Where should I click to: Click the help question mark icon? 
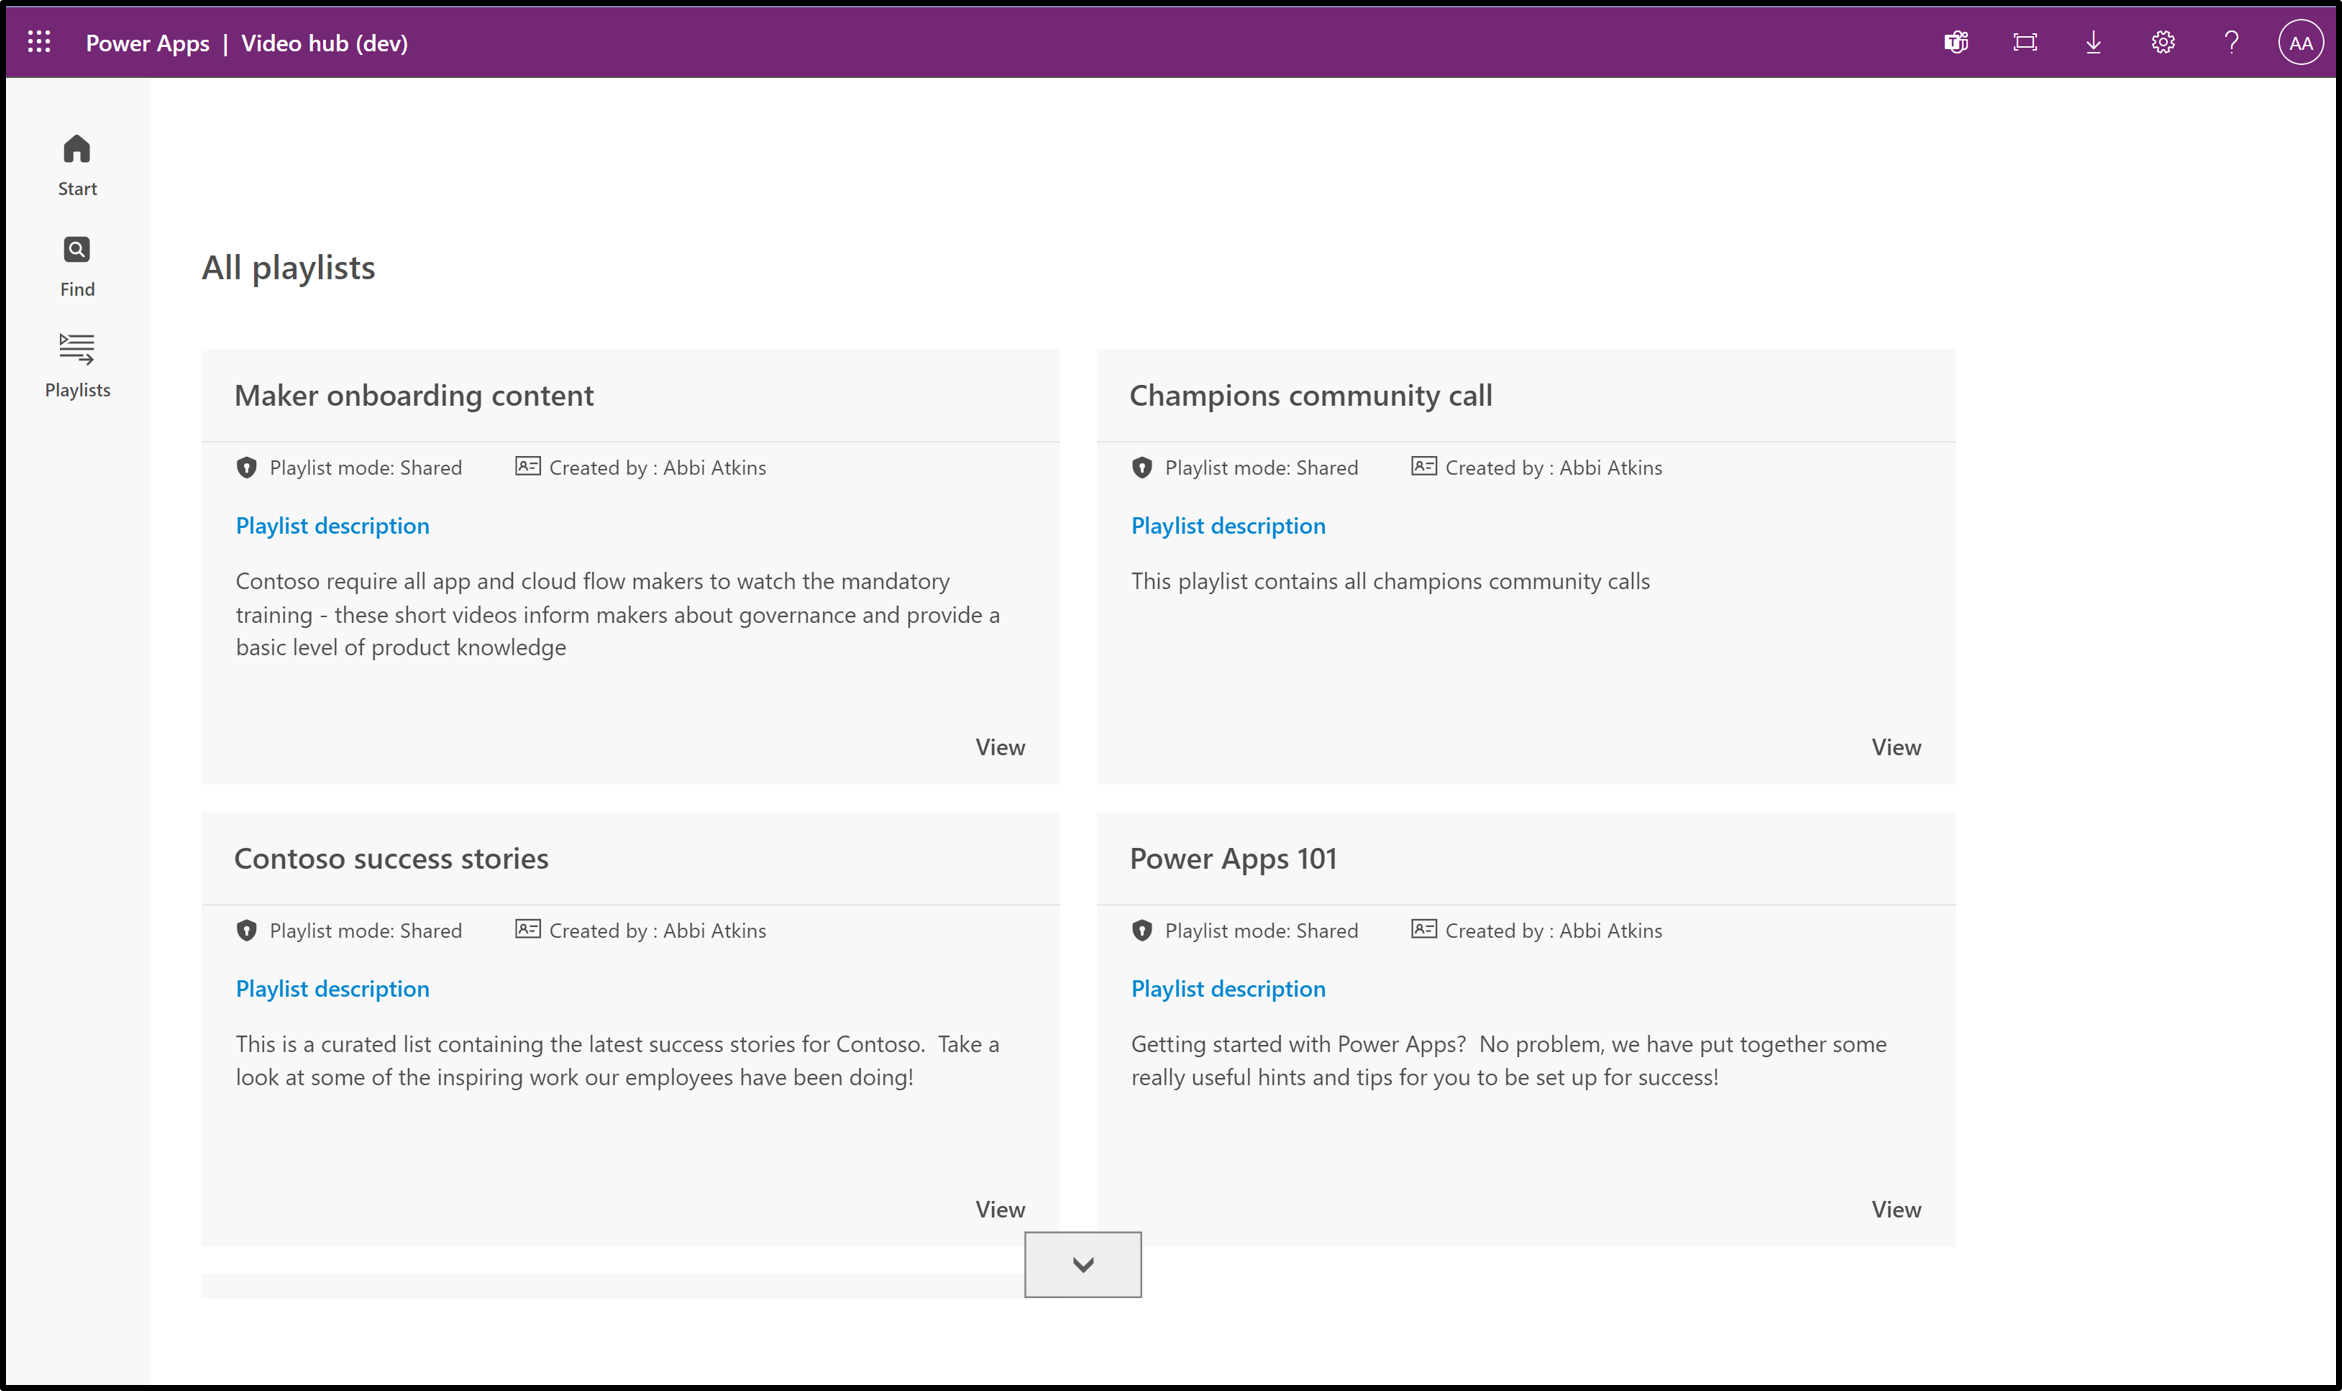2231,41
